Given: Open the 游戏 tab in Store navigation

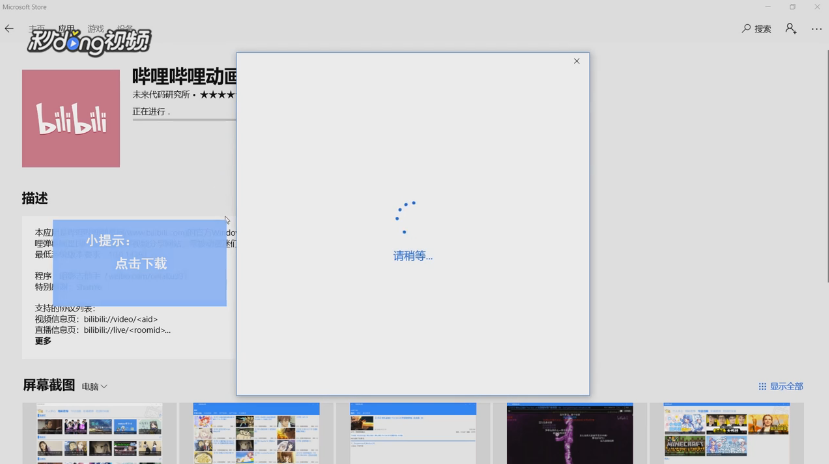Looking at the screenshot, I should click(x=96, y=28).
